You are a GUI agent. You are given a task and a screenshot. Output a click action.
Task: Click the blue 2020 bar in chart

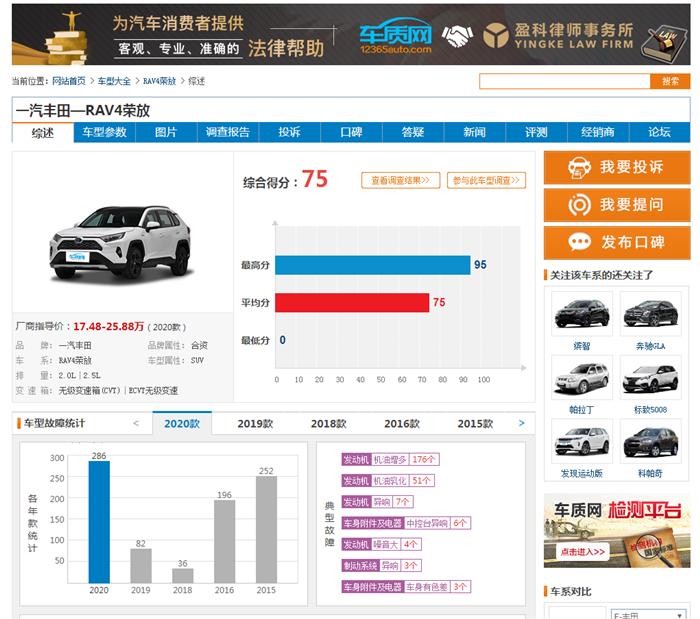tap(99, 522)
